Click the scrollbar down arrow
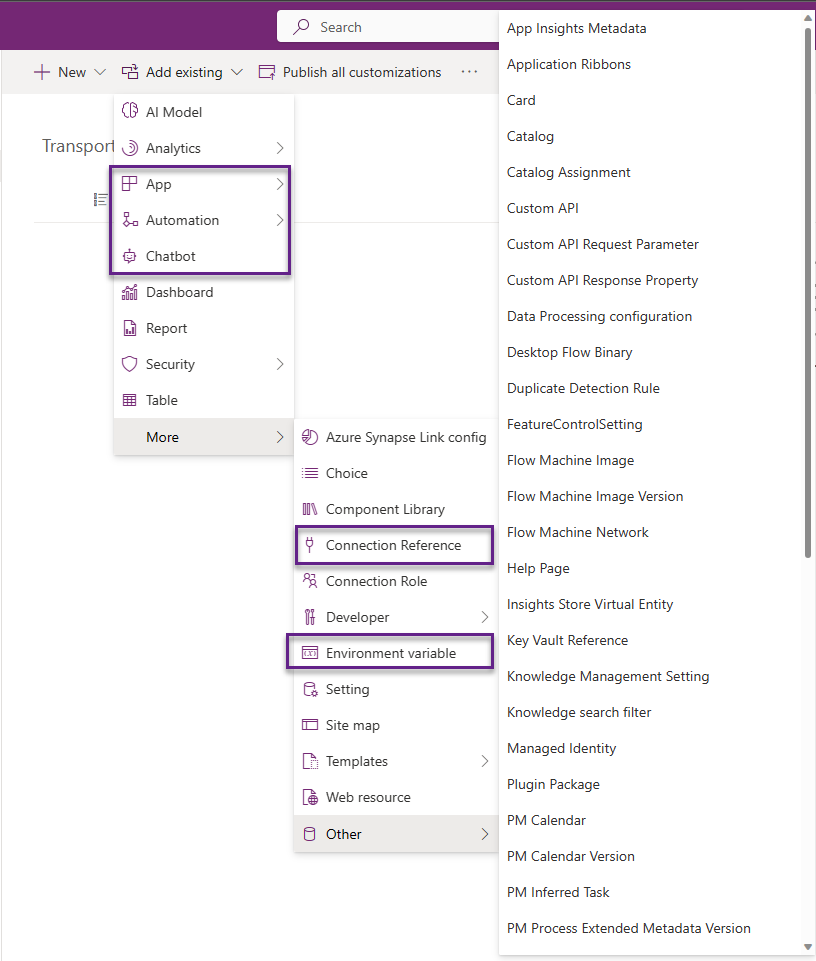The height and width of the screenshot is (961, 816). tap(808, 948)
